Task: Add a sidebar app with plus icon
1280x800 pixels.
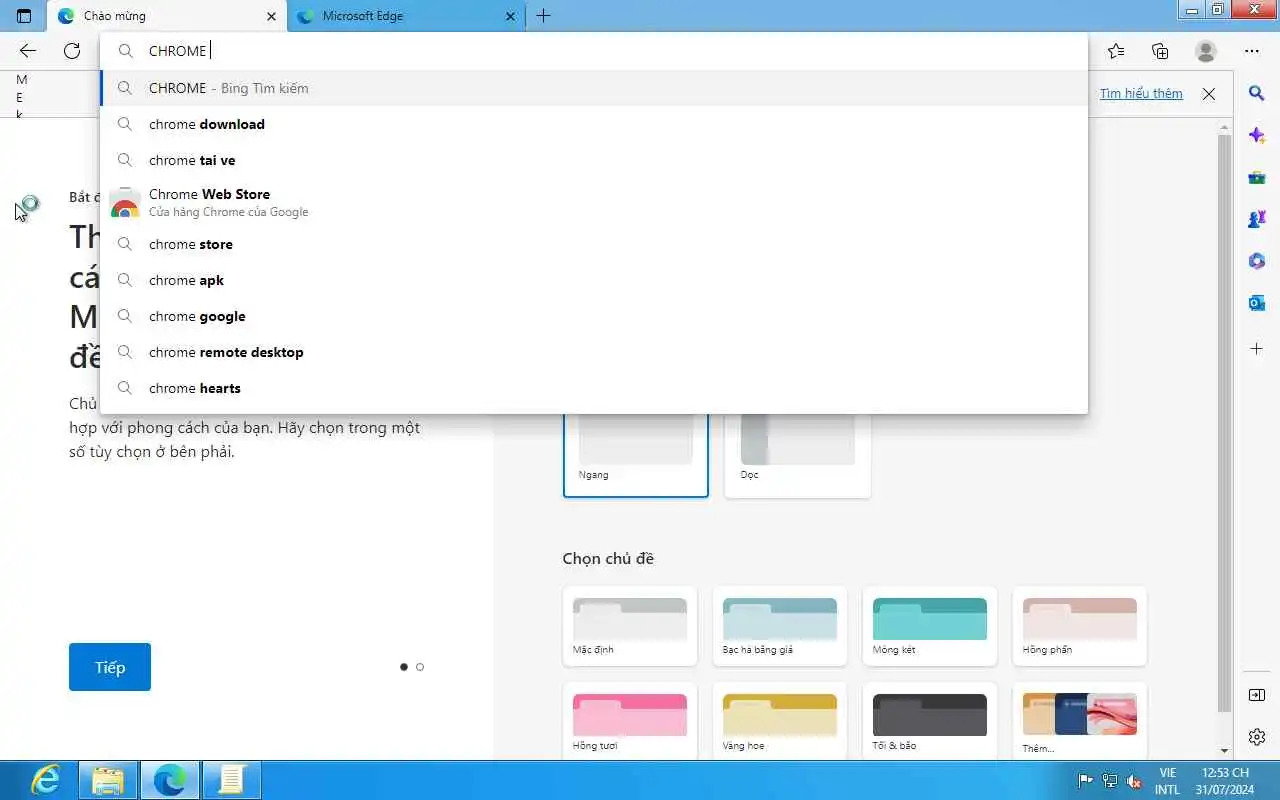Action: pyautogui.click(x=1257, y=349)
